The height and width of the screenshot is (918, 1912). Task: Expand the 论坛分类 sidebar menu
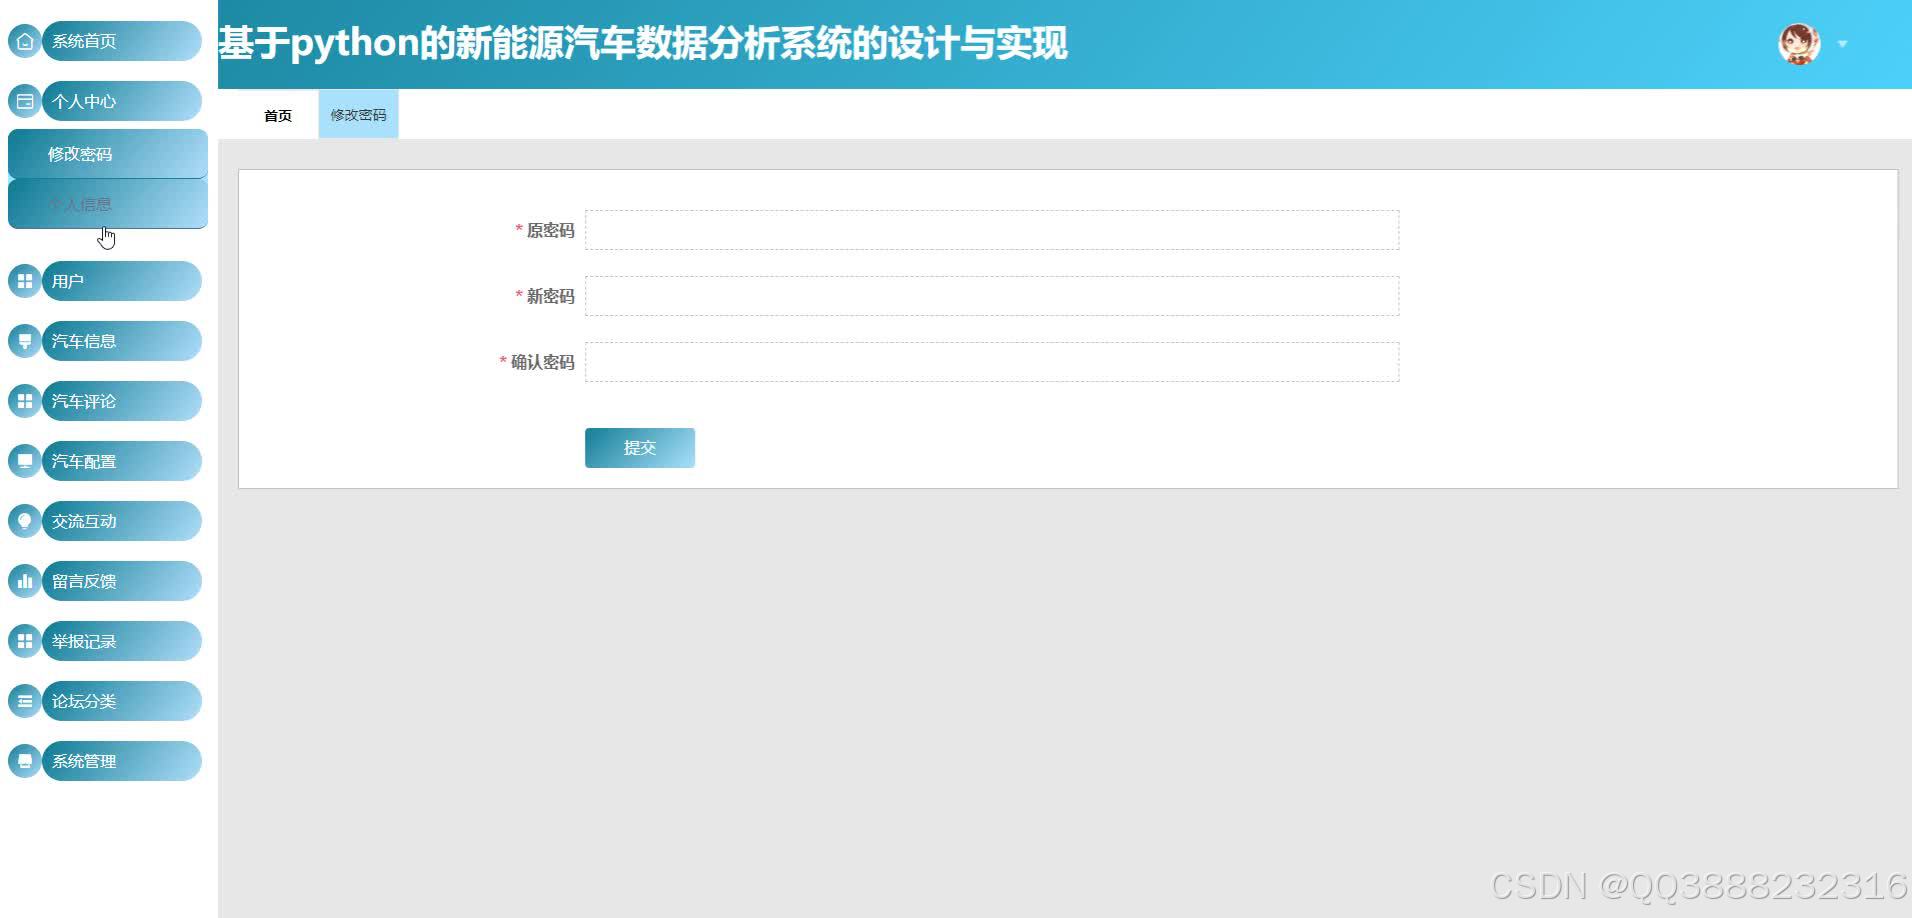point(122,701)
